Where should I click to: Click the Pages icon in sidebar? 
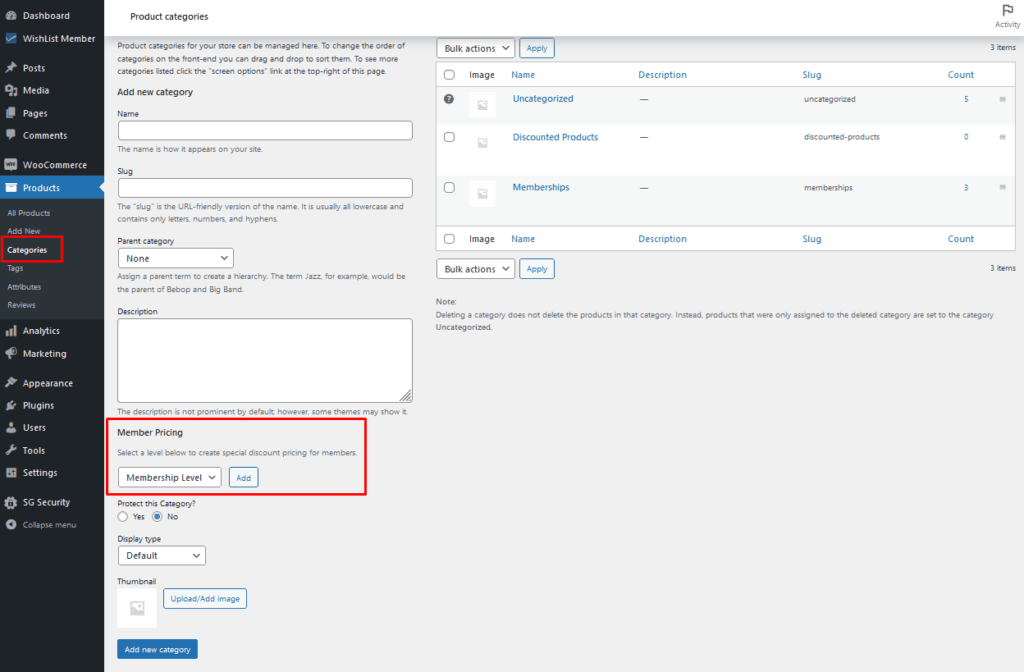[11, 112]
